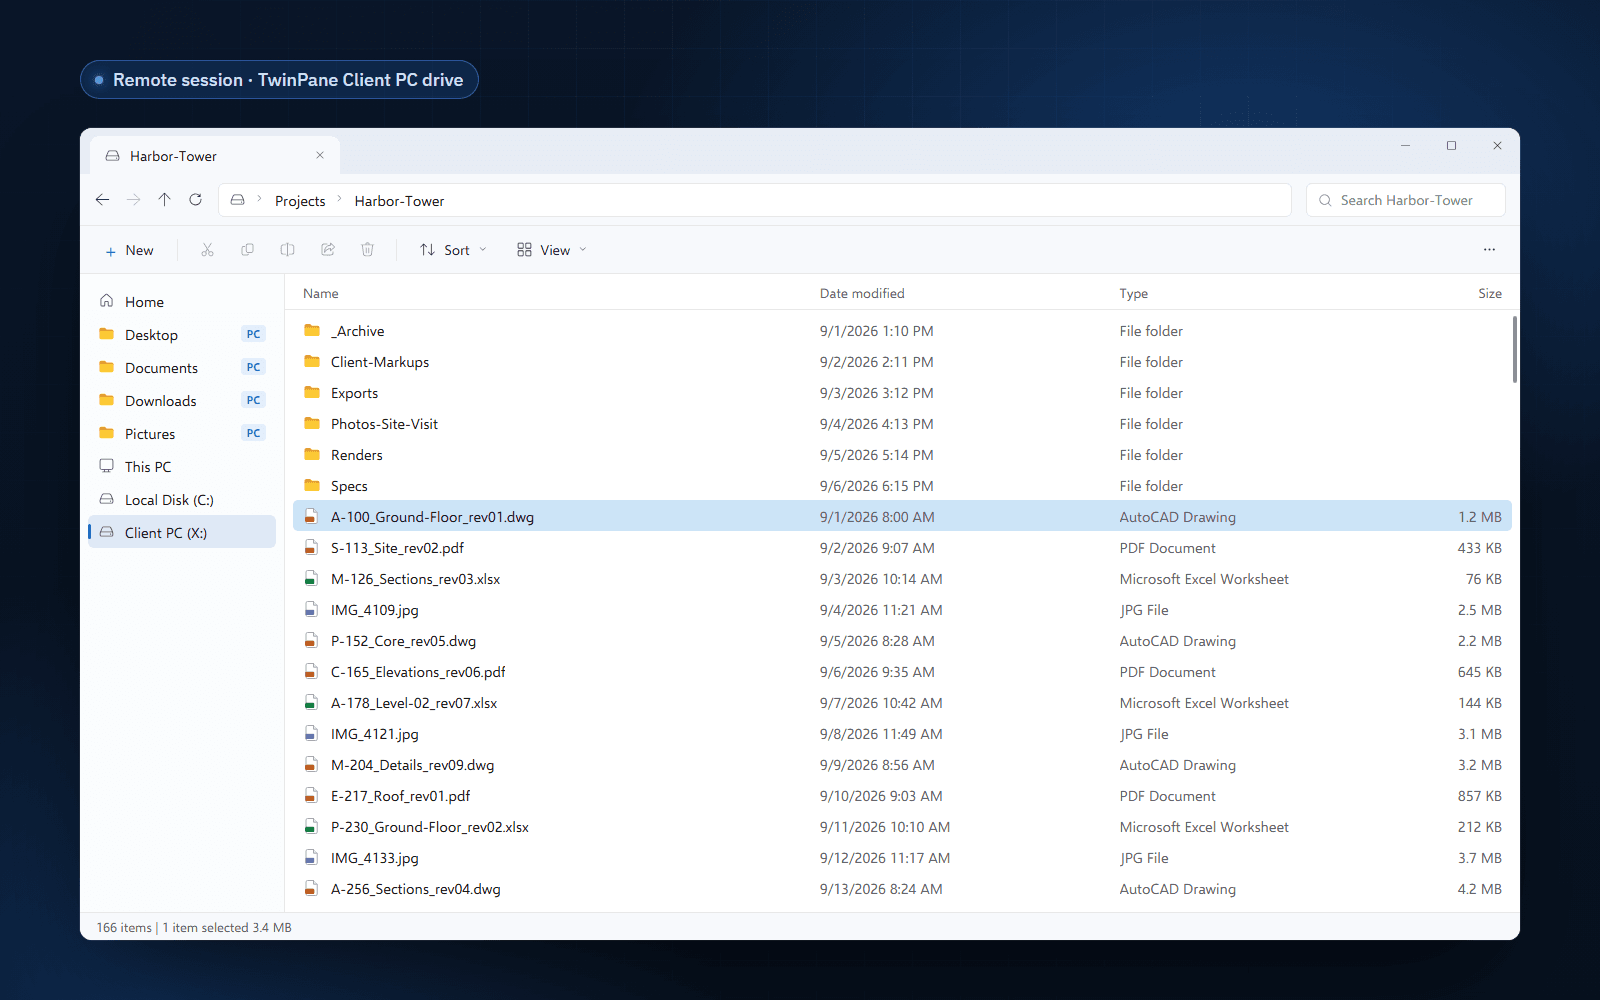The height and width of the screenshot is (1000, 1600).
Task: Close the Harbor-Tower tab
Action: 320,156
